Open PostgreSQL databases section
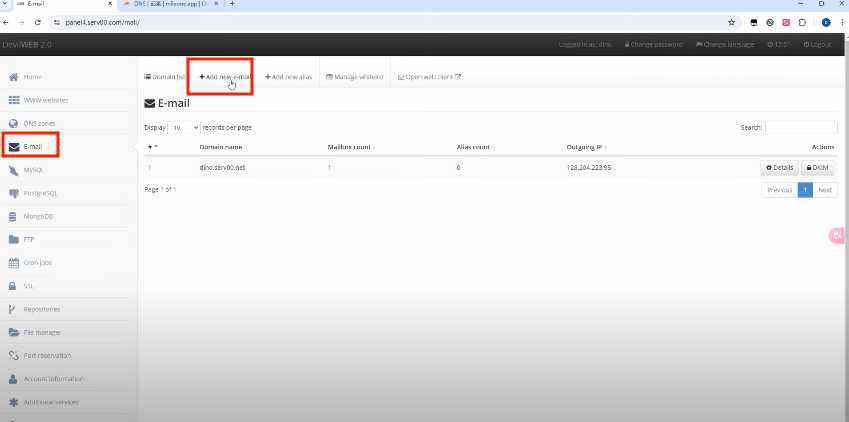The image size is (849, 422). pos(33,193)
